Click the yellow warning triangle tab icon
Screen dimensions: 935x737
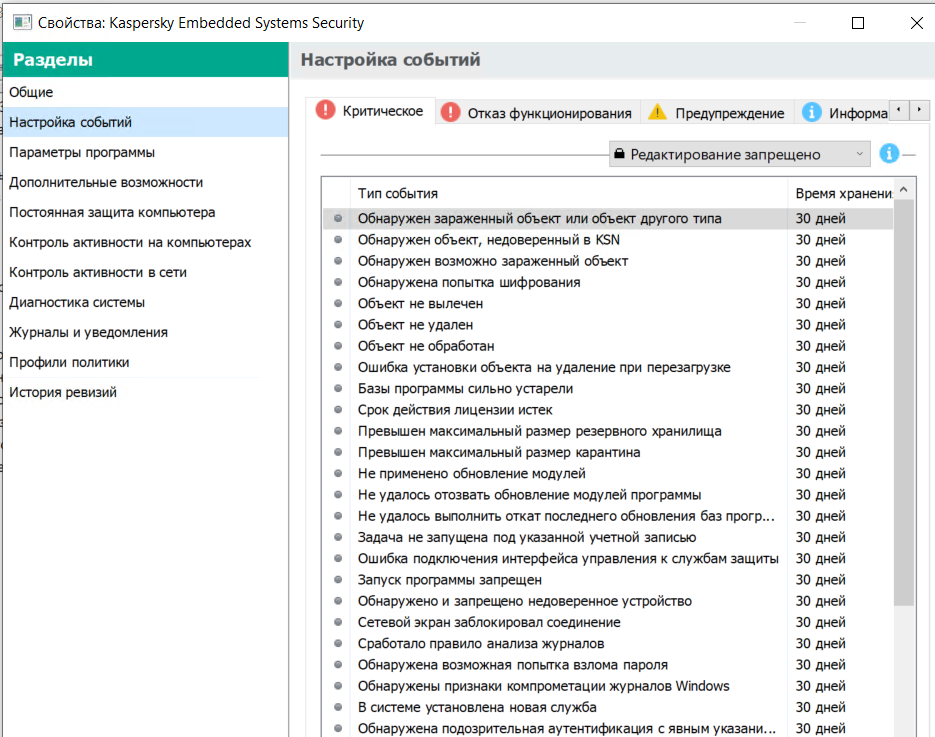click(x=657, y=112)
